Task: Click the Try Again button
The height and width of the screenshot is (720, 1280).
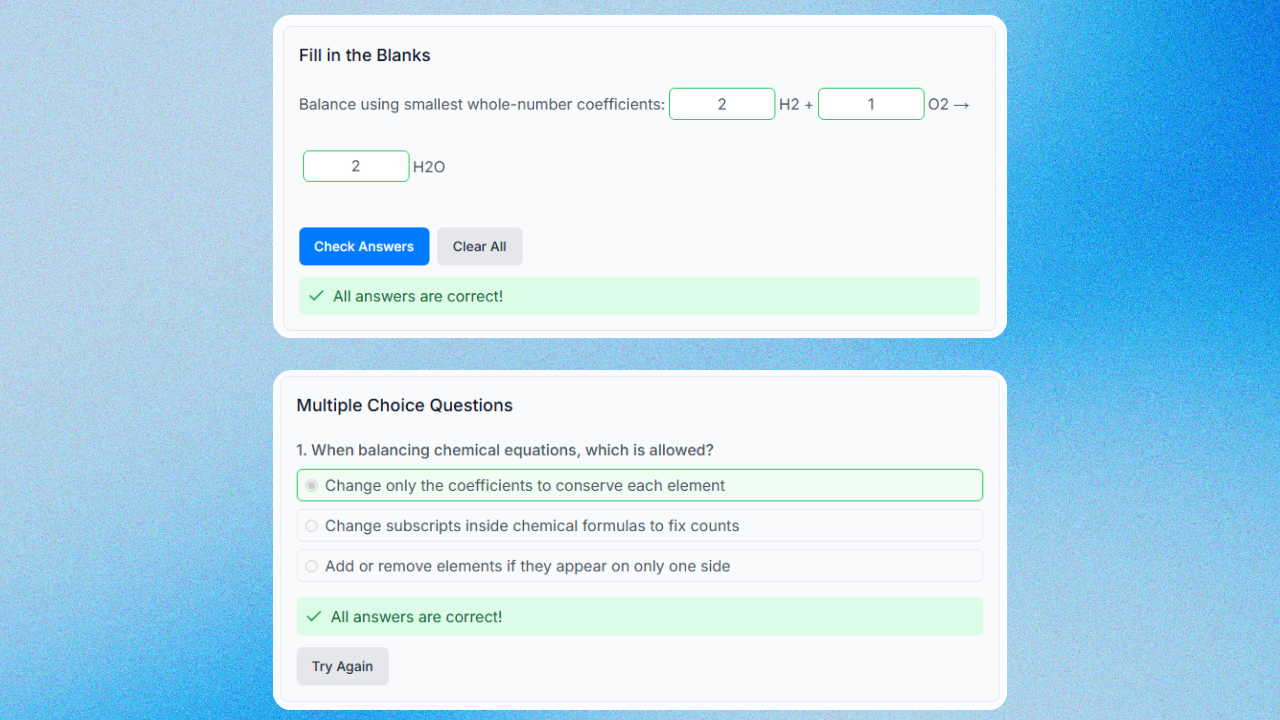Action: [342, 666]
